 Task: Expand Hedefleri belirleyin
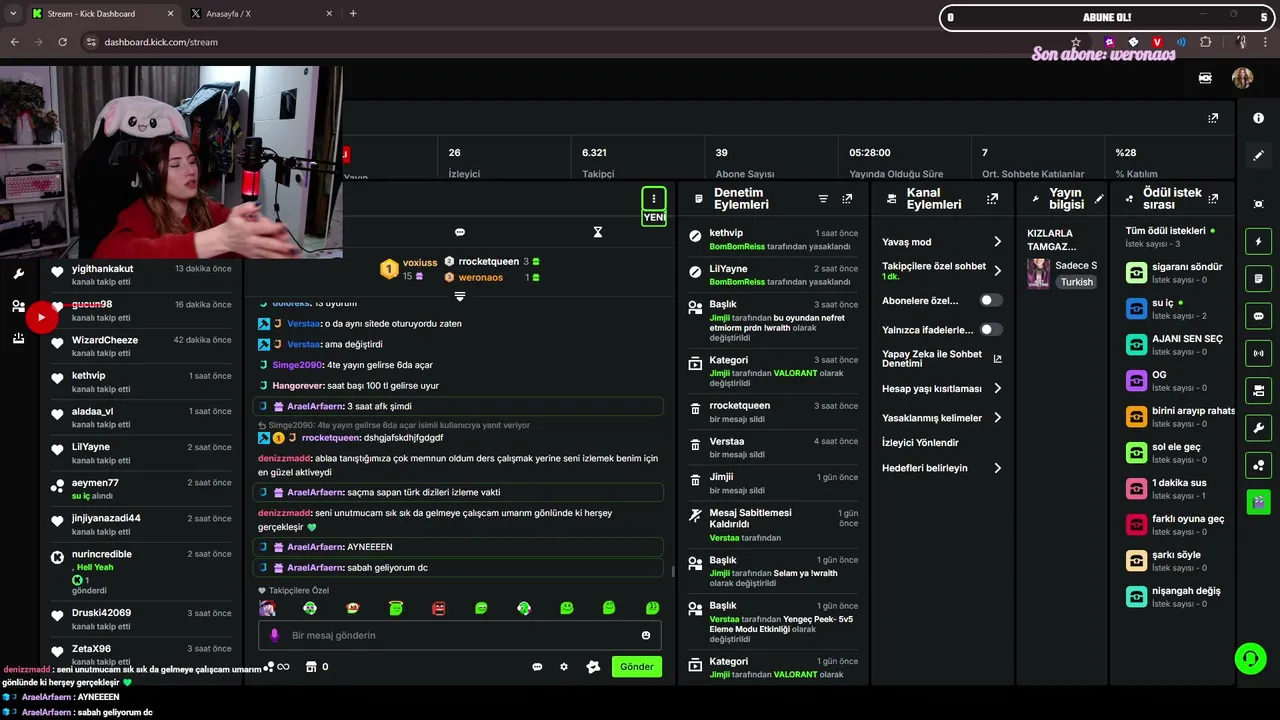942,468
